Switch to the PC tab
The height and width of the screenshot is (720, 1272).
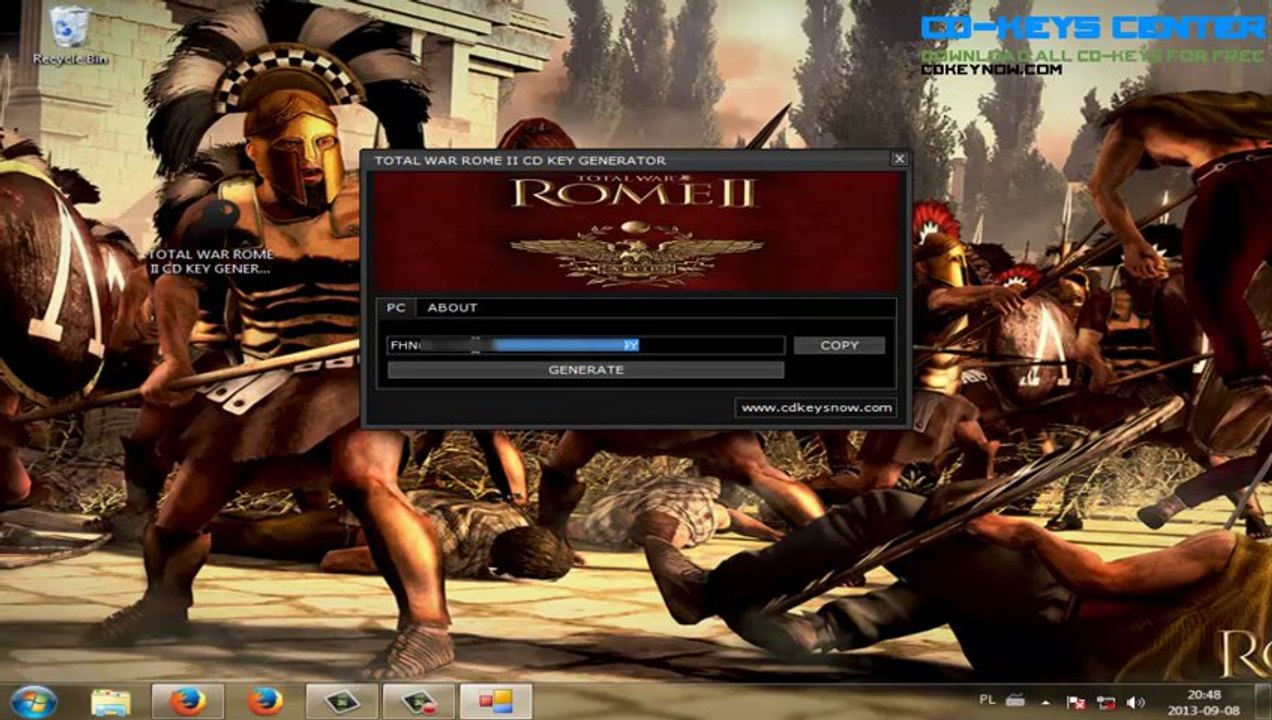(396, 308)
